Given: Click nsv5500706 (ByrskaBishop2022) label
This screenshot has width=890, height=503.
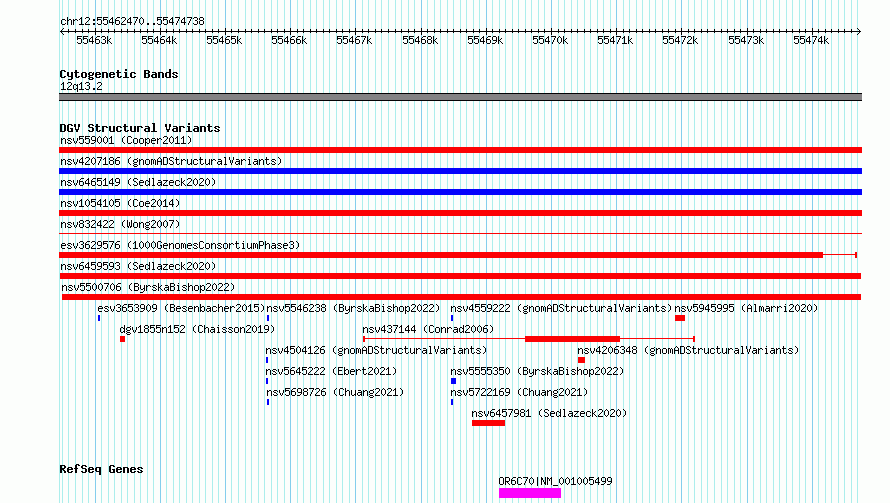Looking at the screenshot, I should [148, 287].
